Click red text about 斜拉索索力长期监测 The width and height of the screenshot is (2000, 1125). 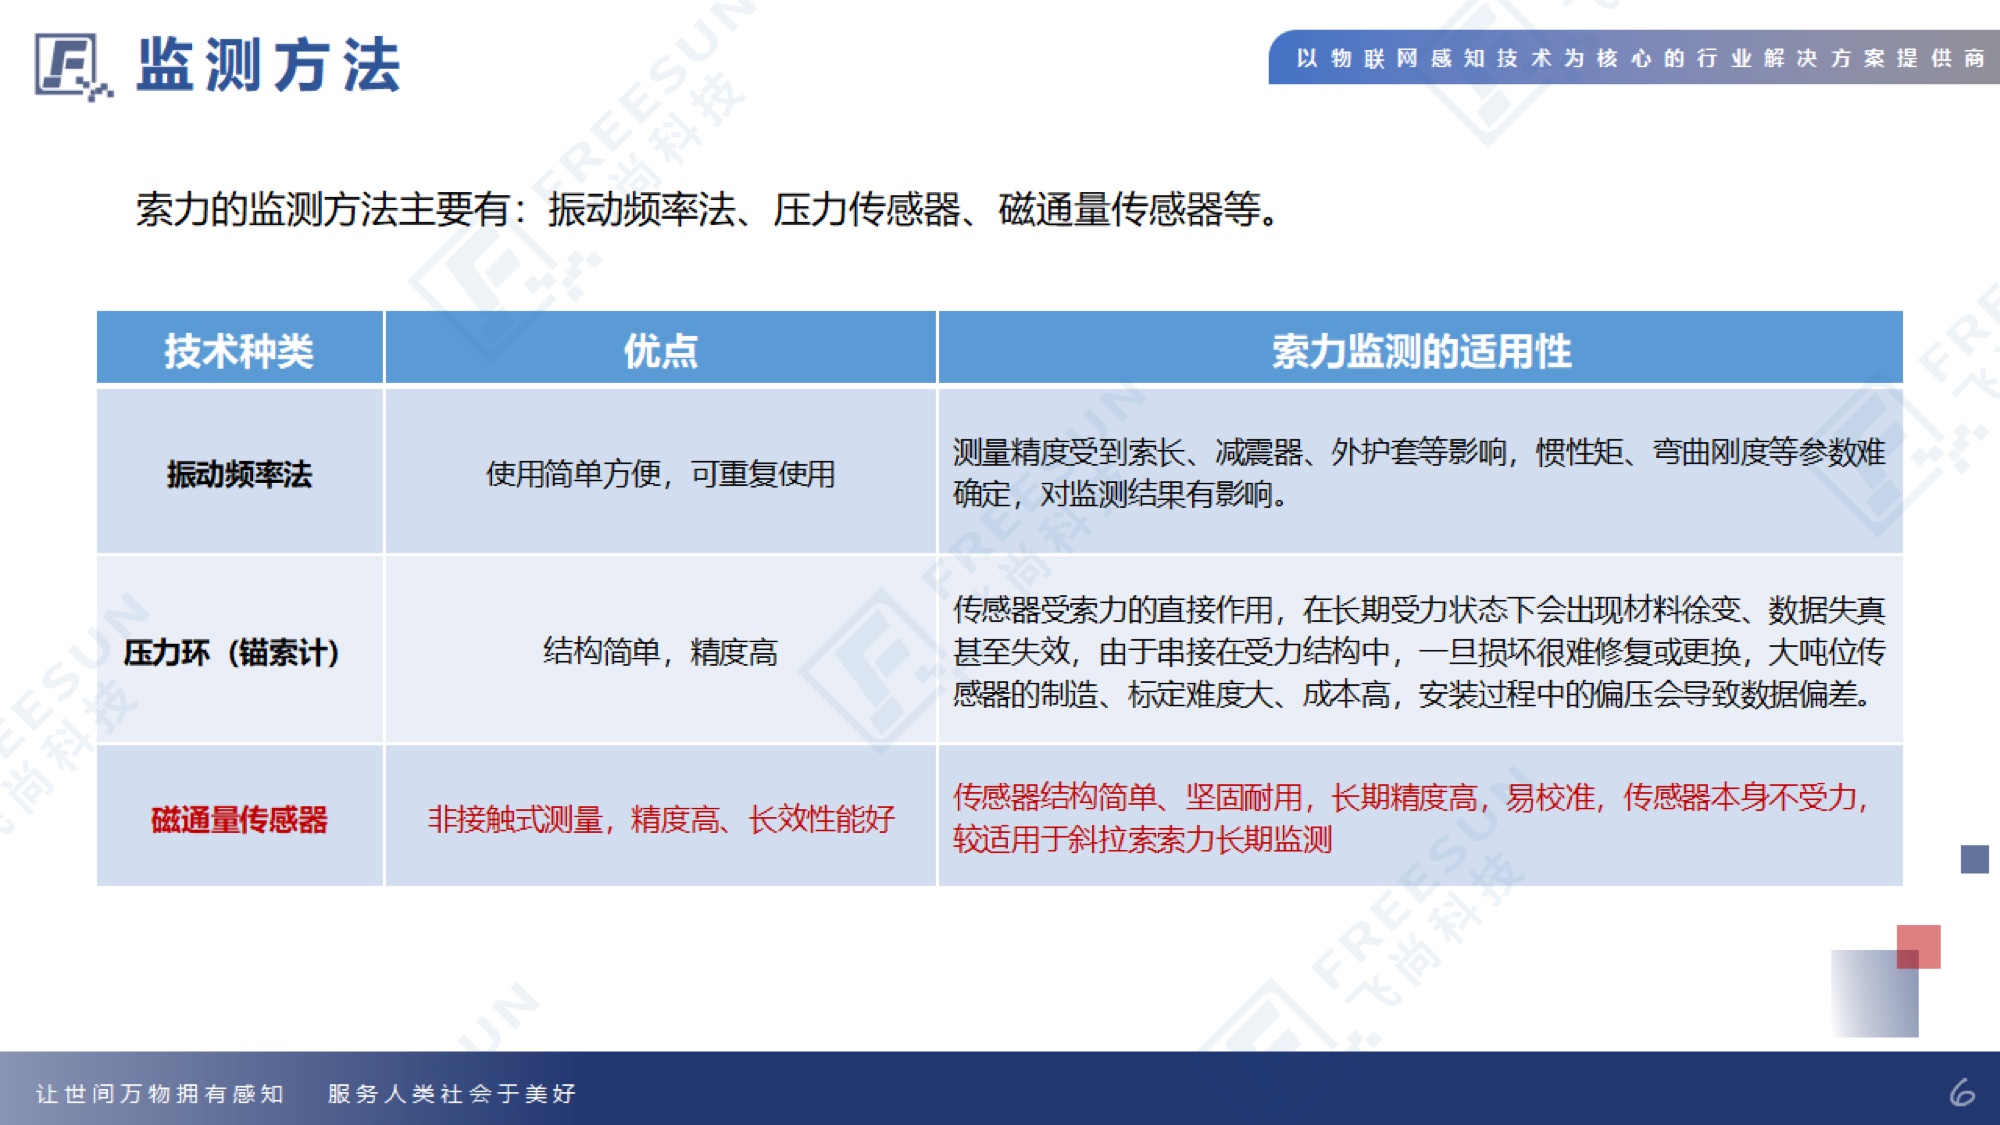(x=1142, y=838)
